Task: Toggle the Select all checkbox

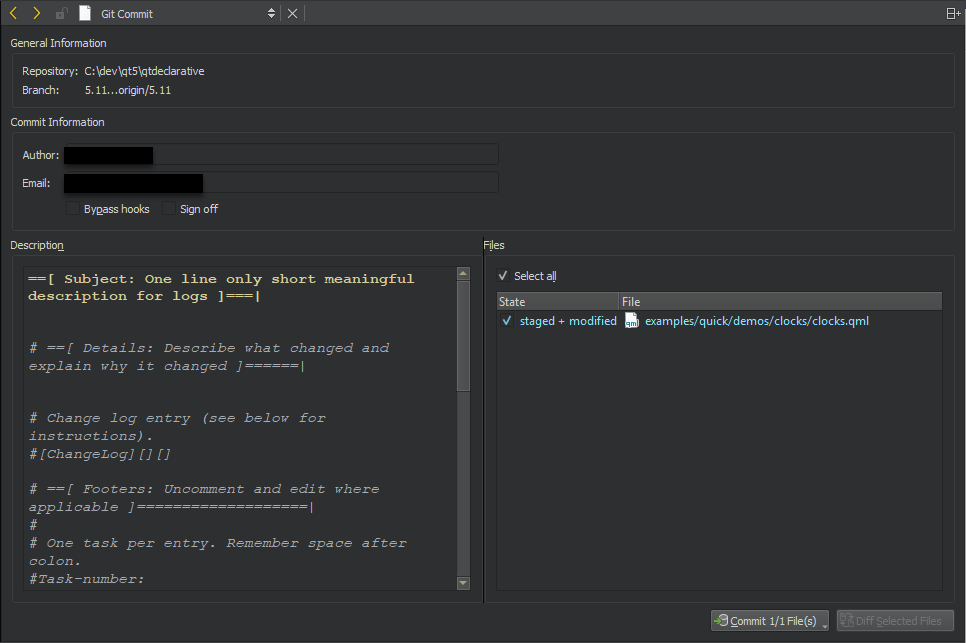Action: [503, 276]
